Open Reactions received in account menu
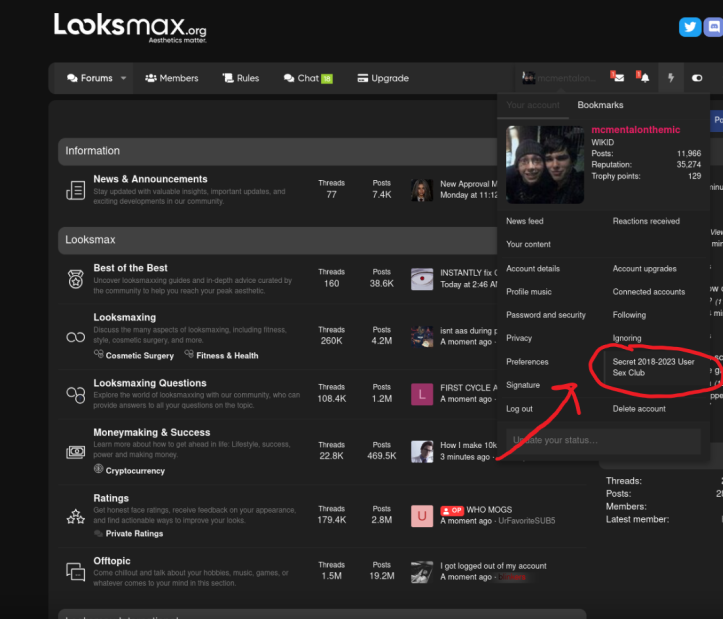This screenshot has width=723, height=619. pos(646,221)
